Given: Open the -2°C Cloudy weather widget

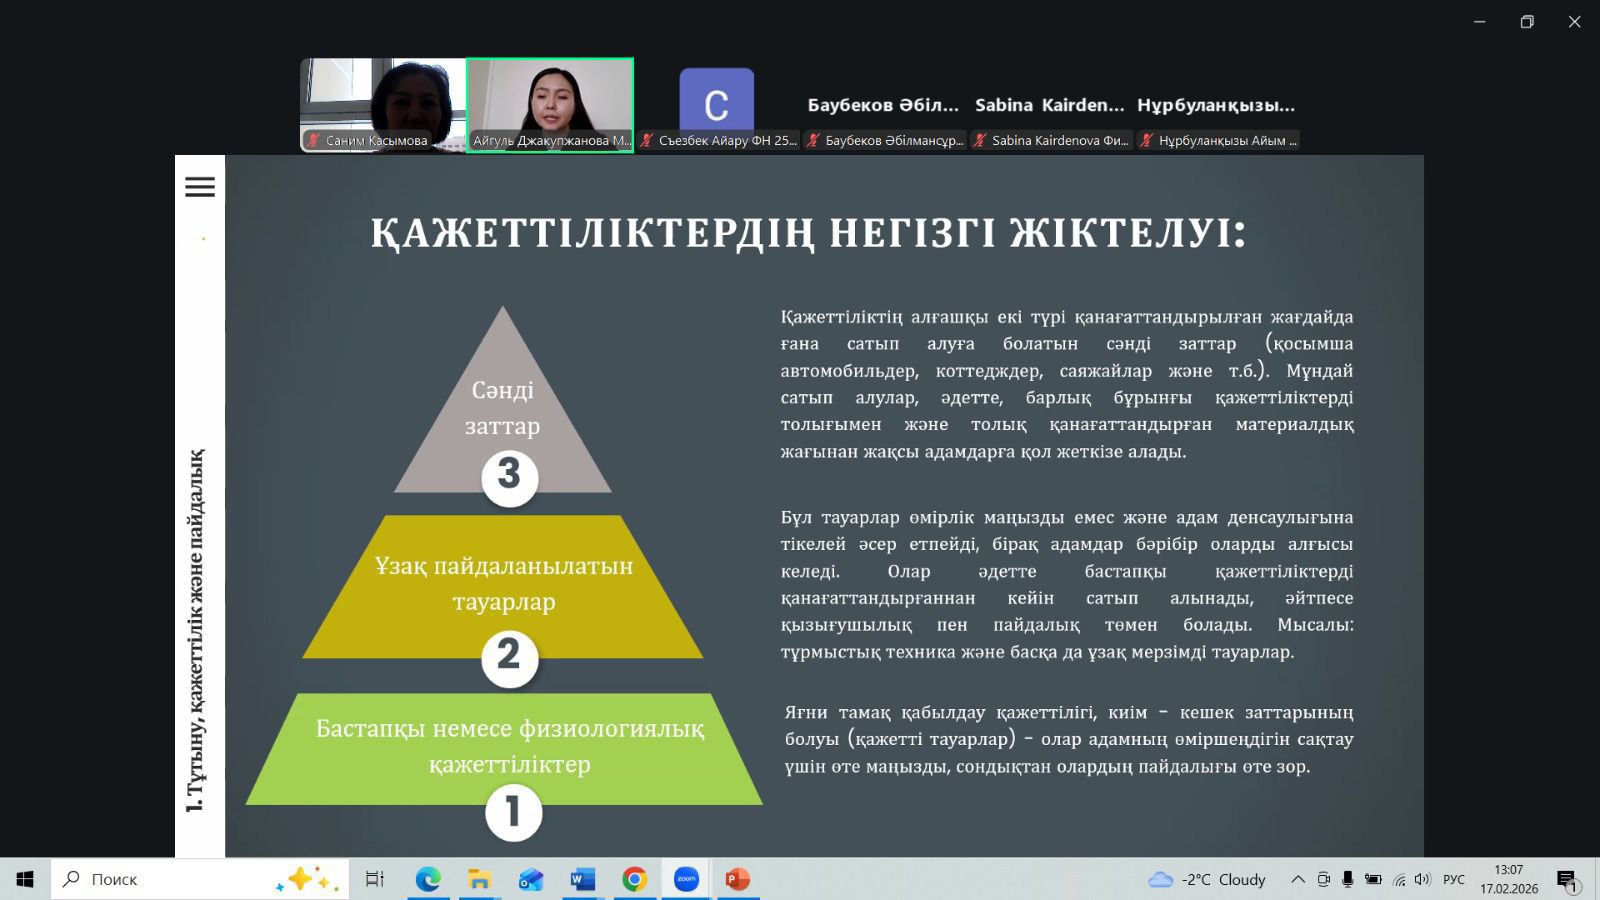Looking at the screenshot, I should (1208, 879).
